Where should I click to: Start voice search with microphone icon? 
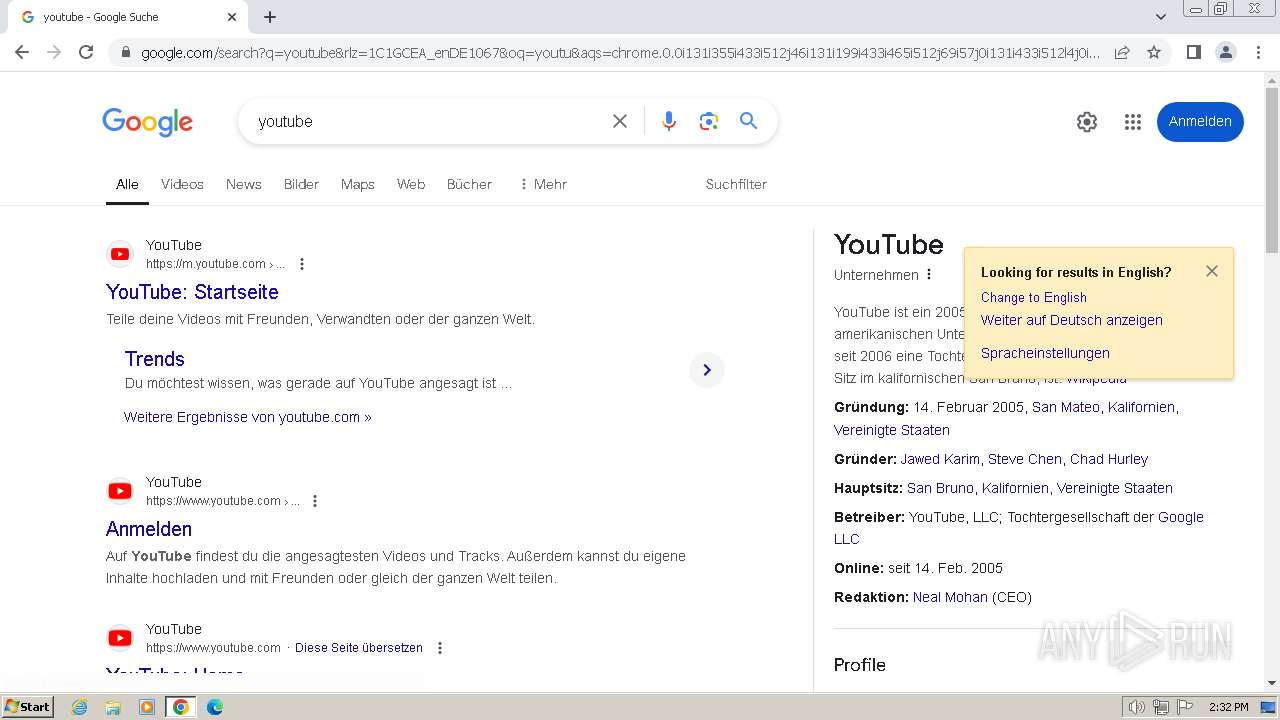coord(669,121)
